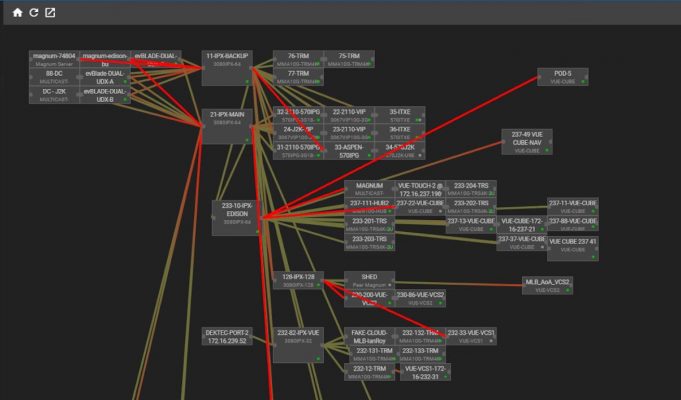Select the 36-ITXE node
Screen dimensions: 681x400
[x=400, y=133]
